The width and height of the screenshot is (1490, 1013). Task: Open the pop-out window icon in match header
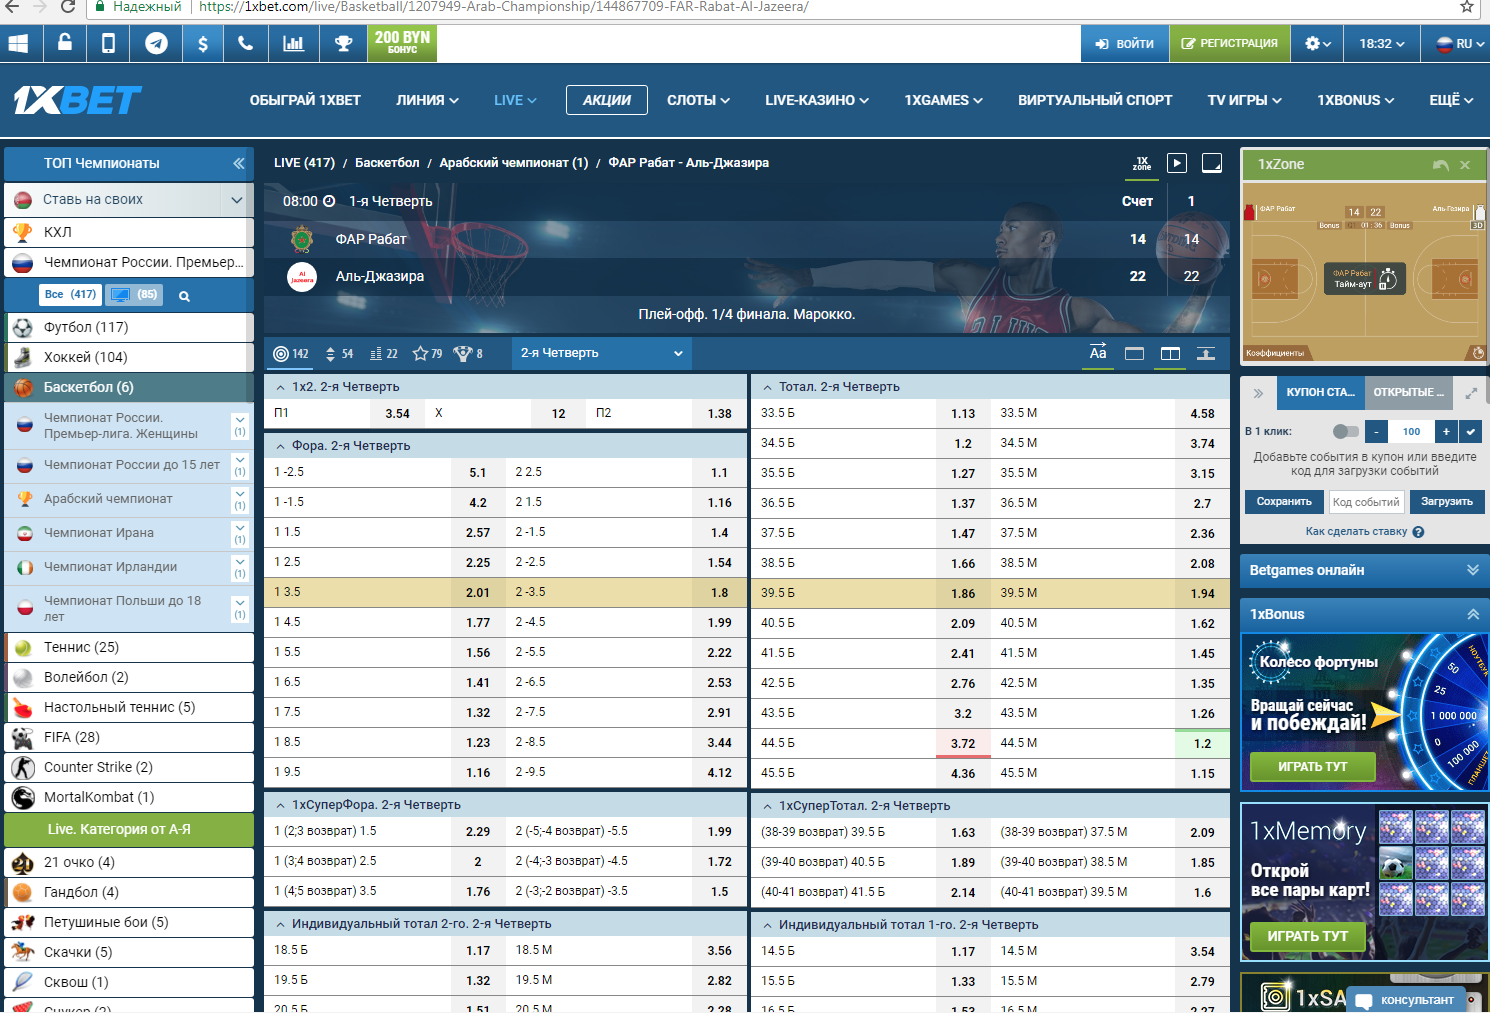(1211, 163)
